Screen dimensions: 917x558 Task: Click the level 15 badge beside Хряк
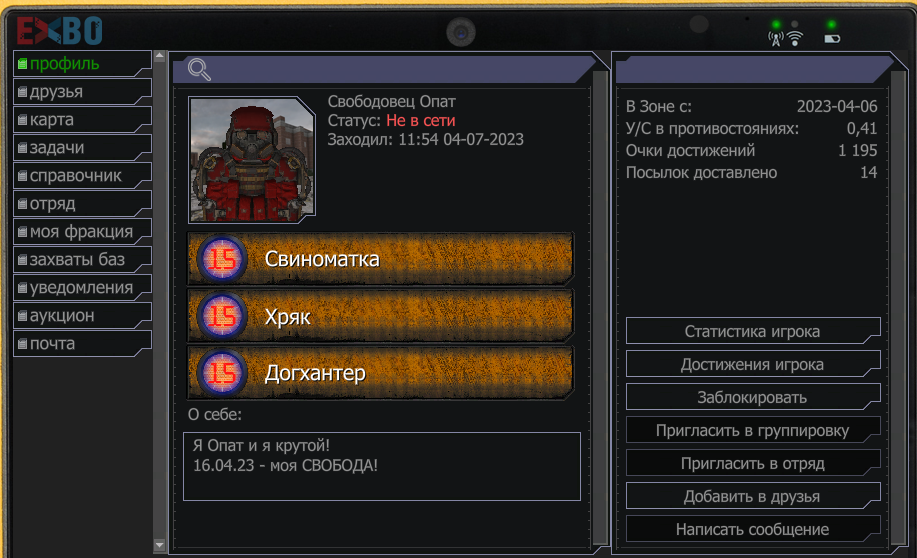(222, 316)
